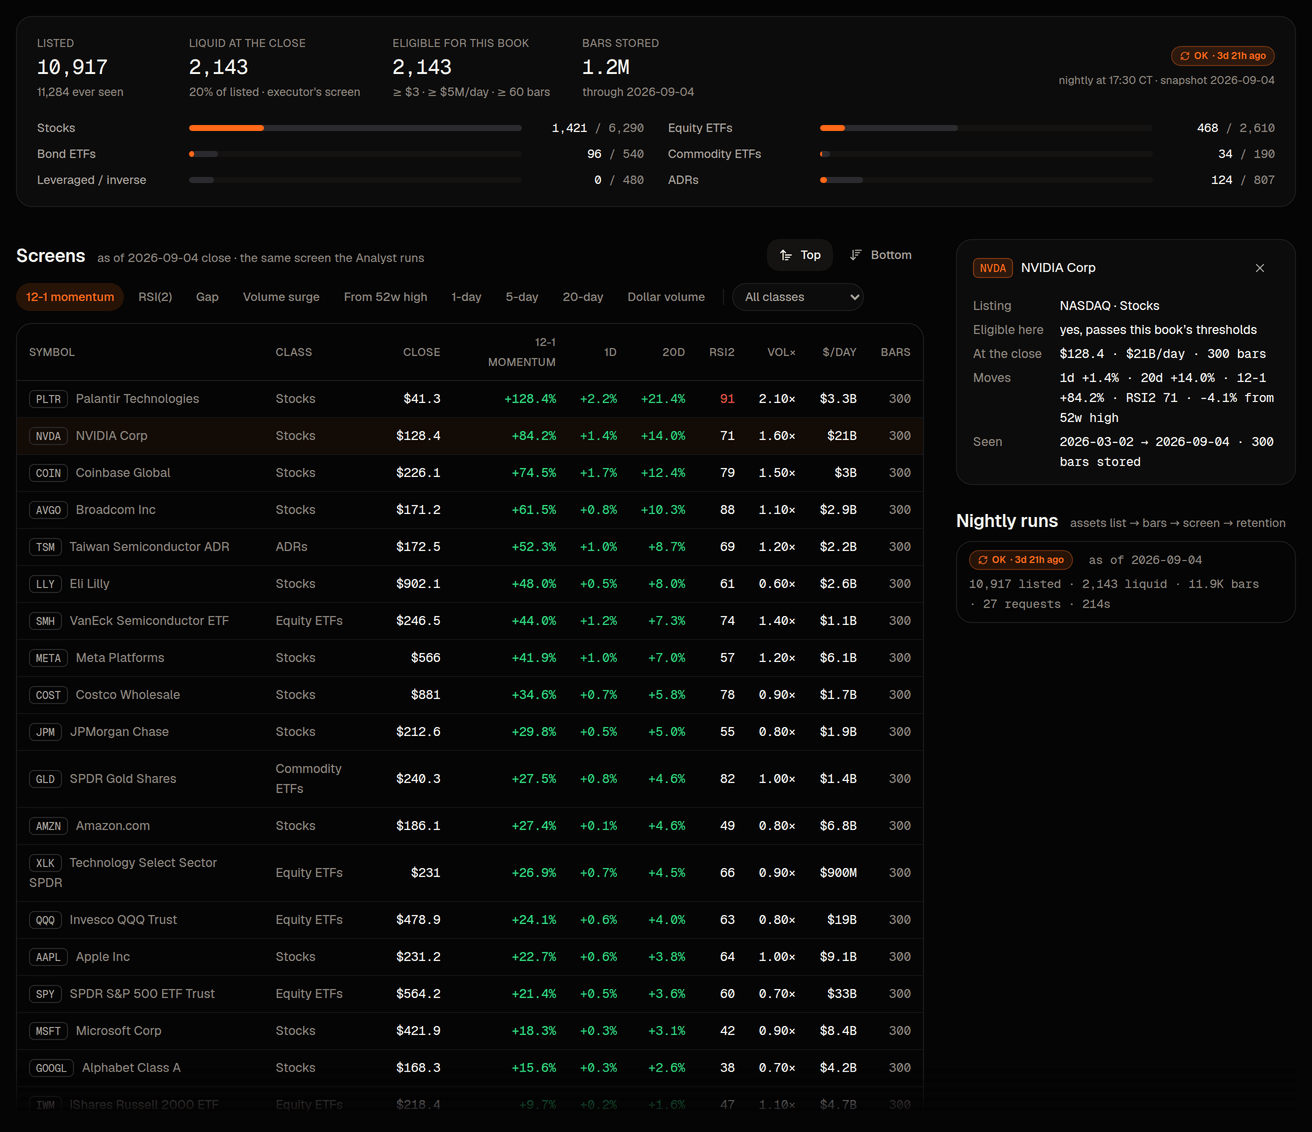The image size is (1312, 1132).
Task: Sort by the 1D column header
Action: point(610,352)
